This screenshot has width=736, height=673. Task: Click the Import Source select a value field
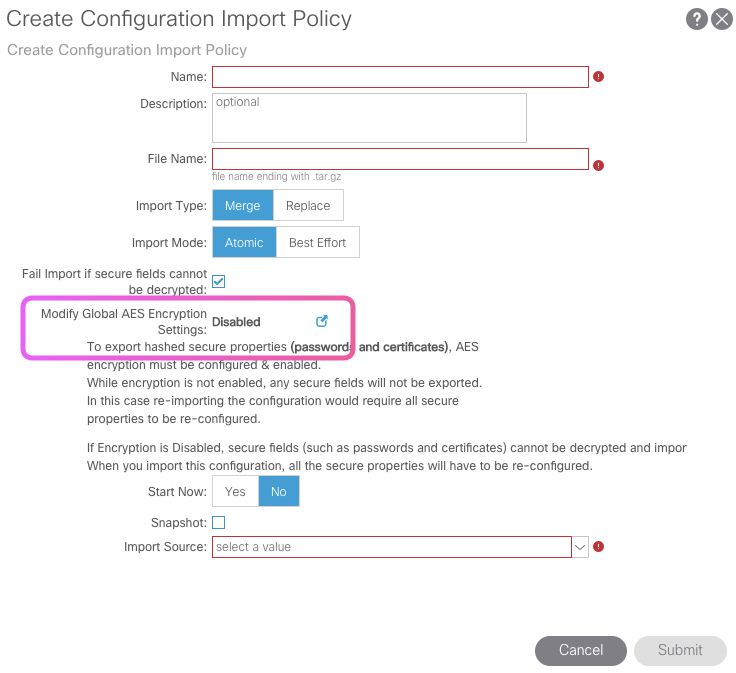pyautogui.click(x=390, y=547)
